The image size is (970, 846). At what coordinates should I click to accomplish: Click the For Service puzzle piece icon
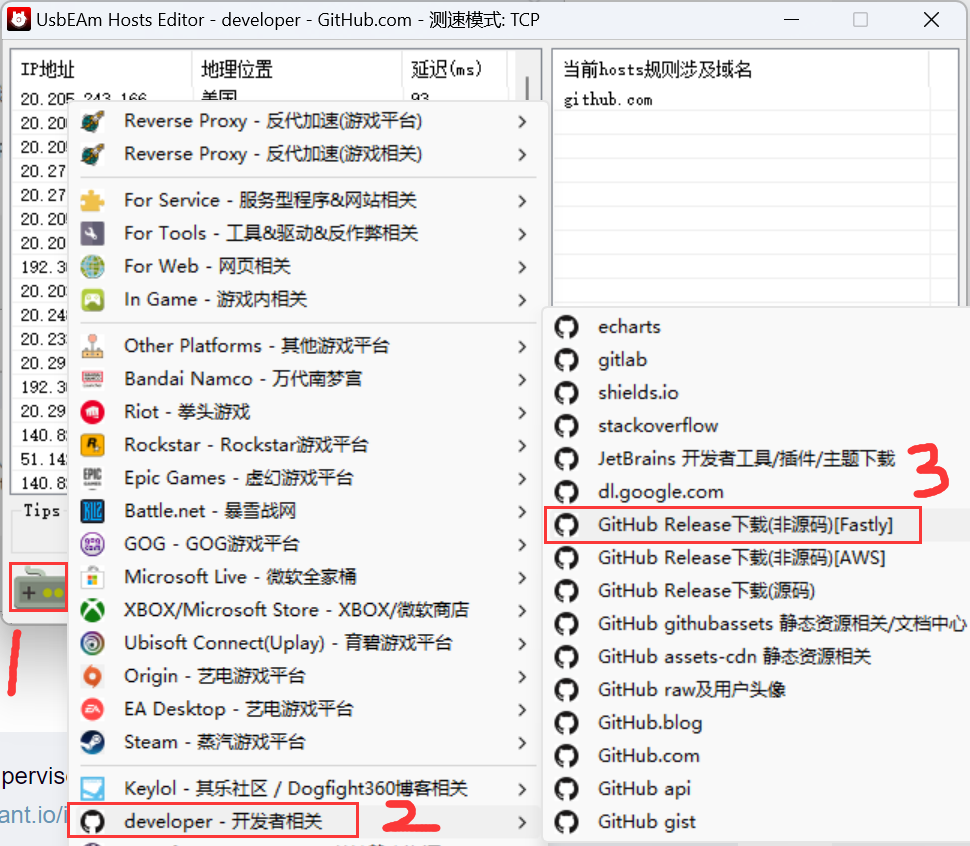(93, 200)
